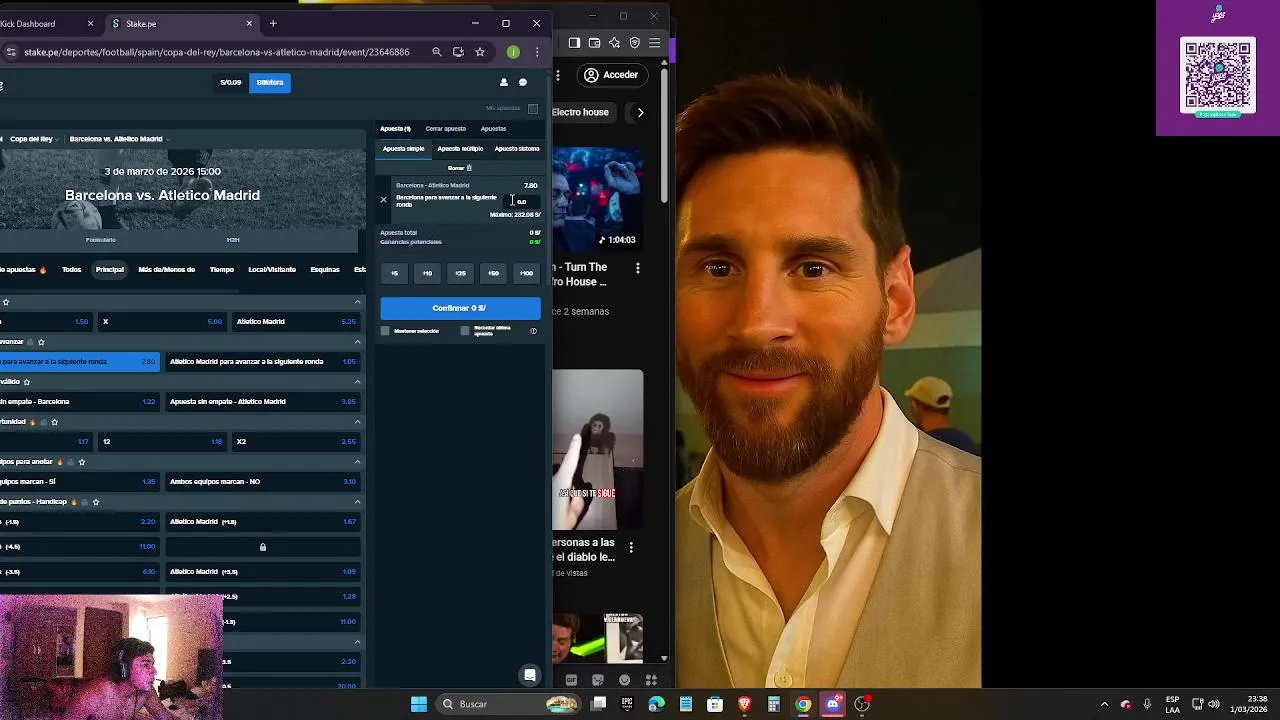This screenshot has width=1280, height=720.
Task: Select the Tiempo market tab
Action: tap(222, 270)
